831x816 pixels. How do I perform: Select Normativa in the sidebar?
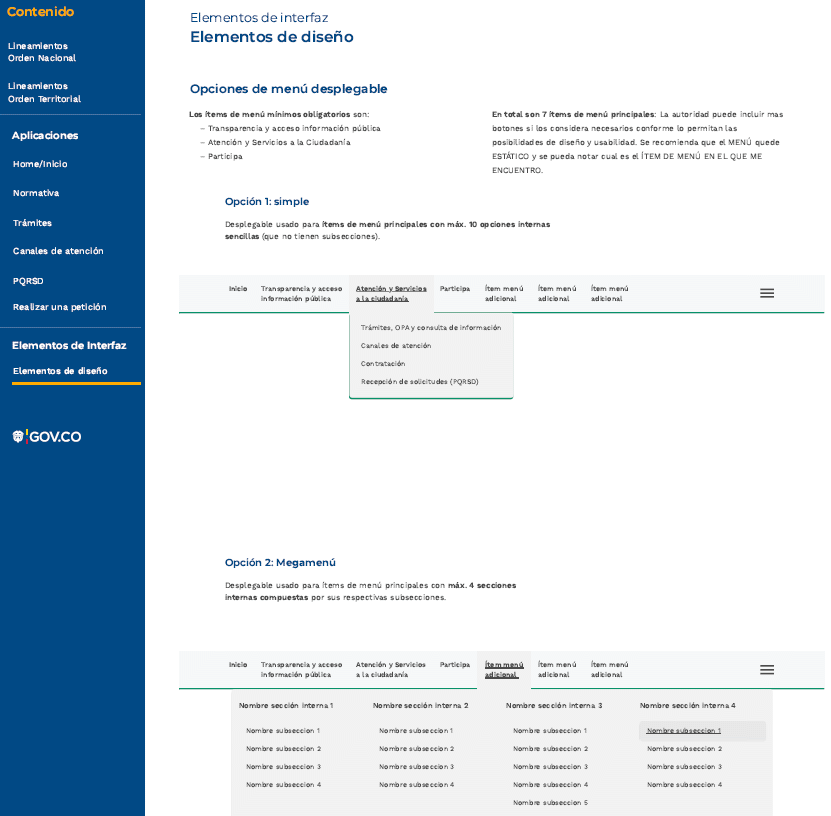point(36,193)
